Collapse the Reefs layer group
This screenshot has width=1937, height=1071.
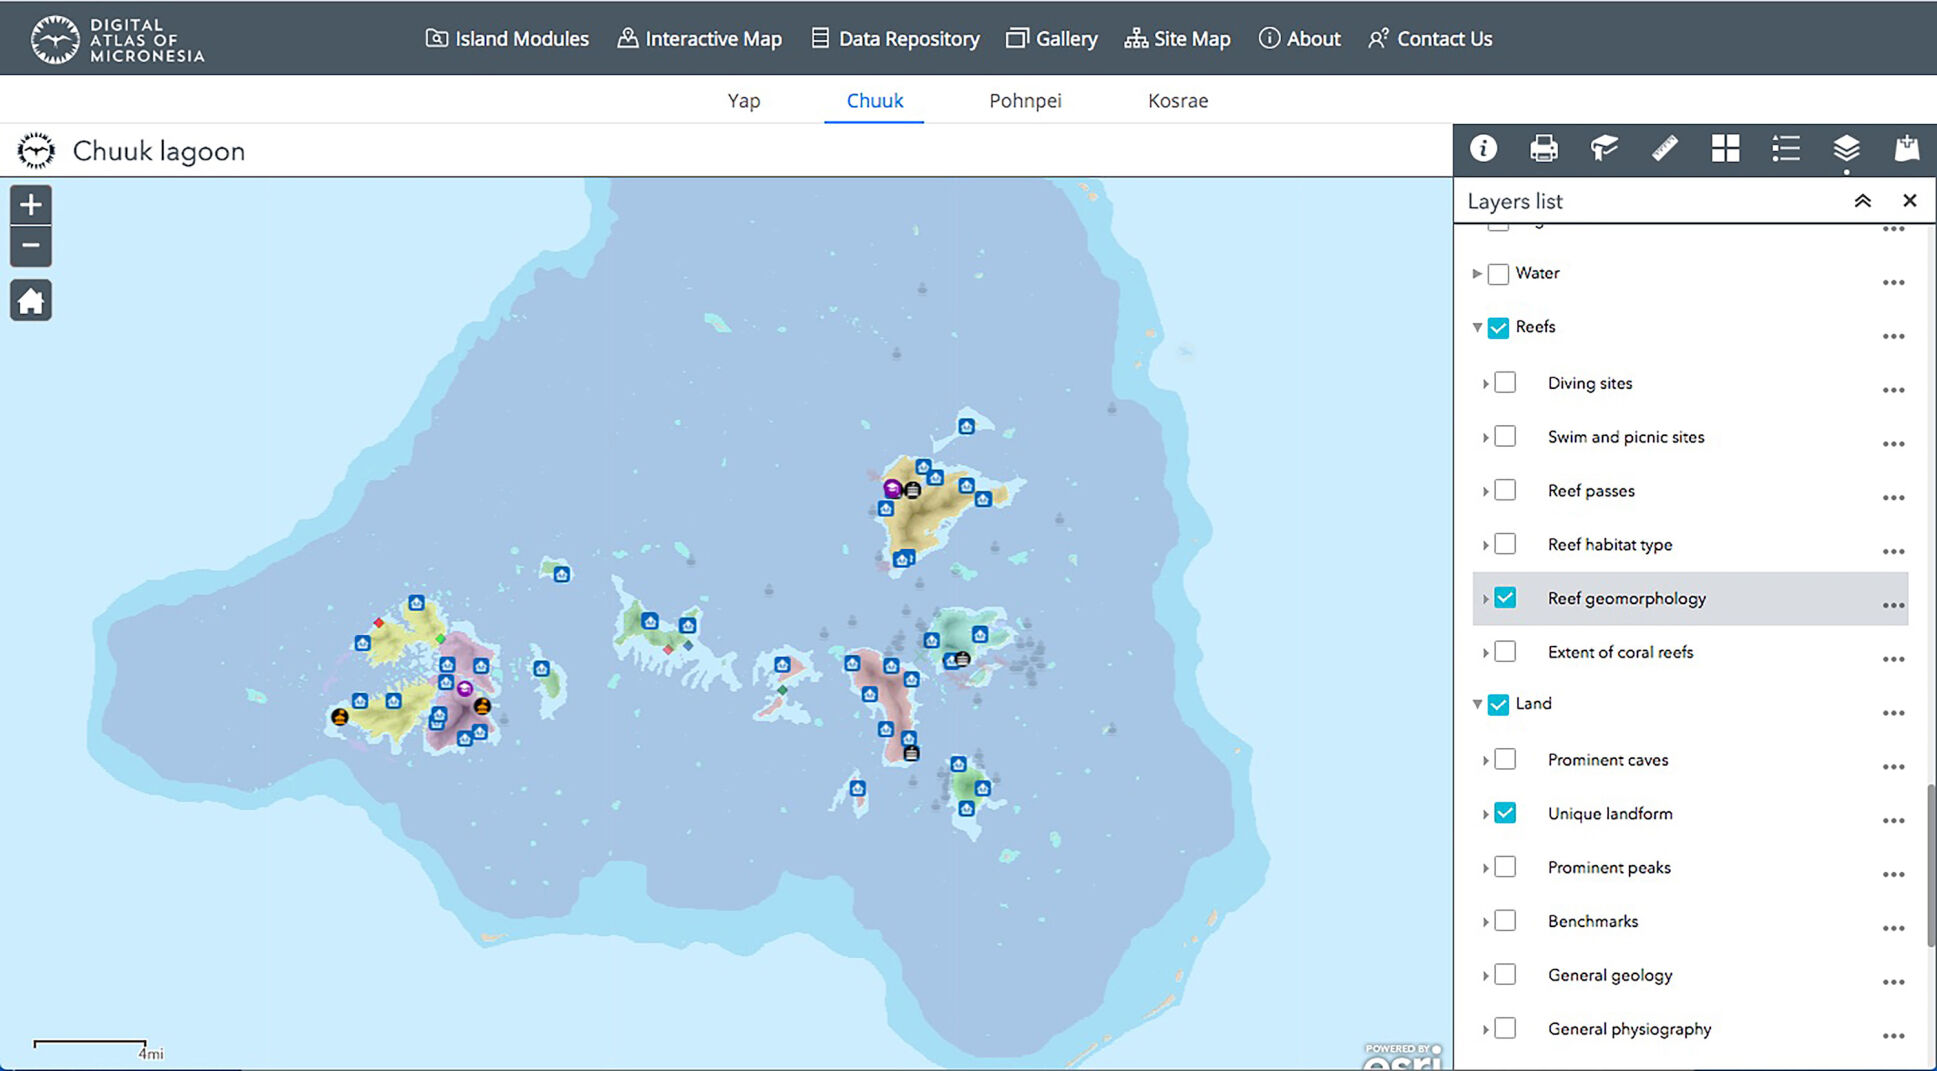(x=1477, y=327)
